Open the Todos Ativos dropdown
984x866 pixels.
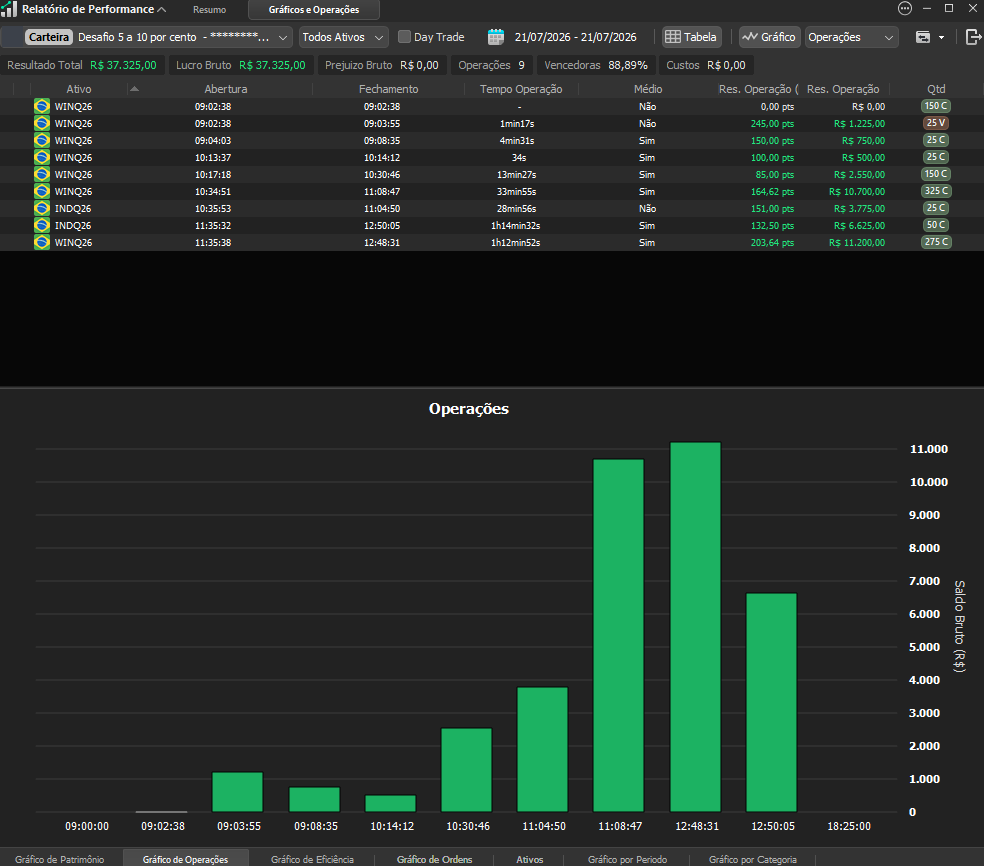pyautogui.click(x=343, y=37)
